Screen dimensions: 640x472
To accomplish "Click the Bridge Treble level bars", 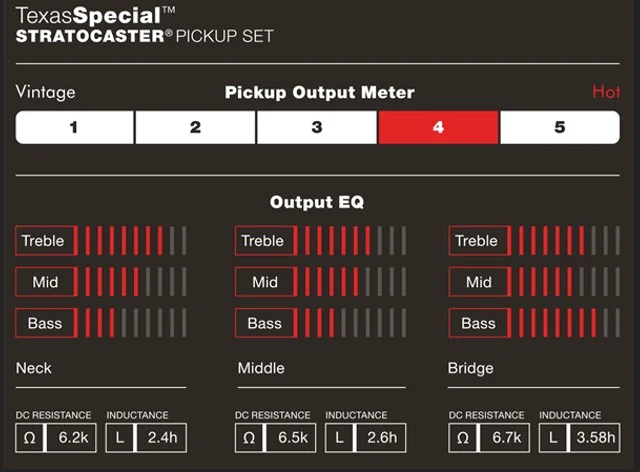I will pos(569,241).
